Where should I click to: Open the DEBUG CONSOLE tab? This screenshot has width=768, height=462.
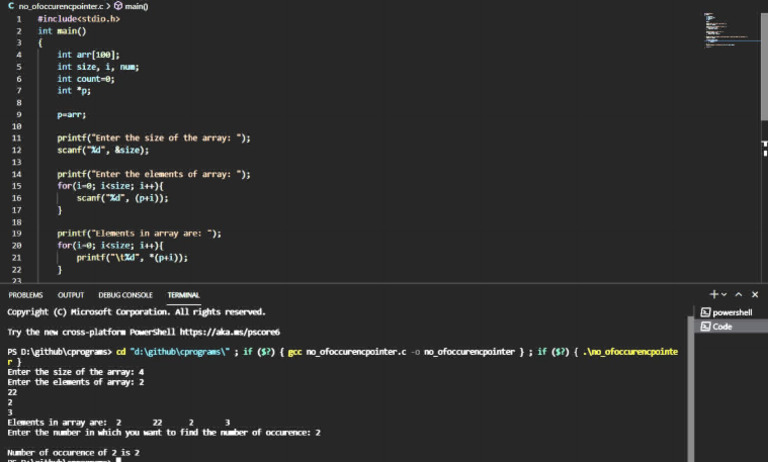click(125, 295)
